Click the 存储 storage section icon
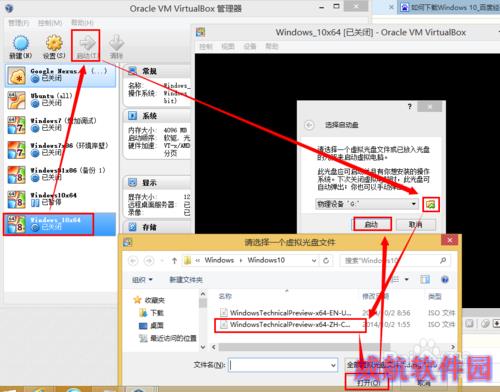 pos(133,227)
